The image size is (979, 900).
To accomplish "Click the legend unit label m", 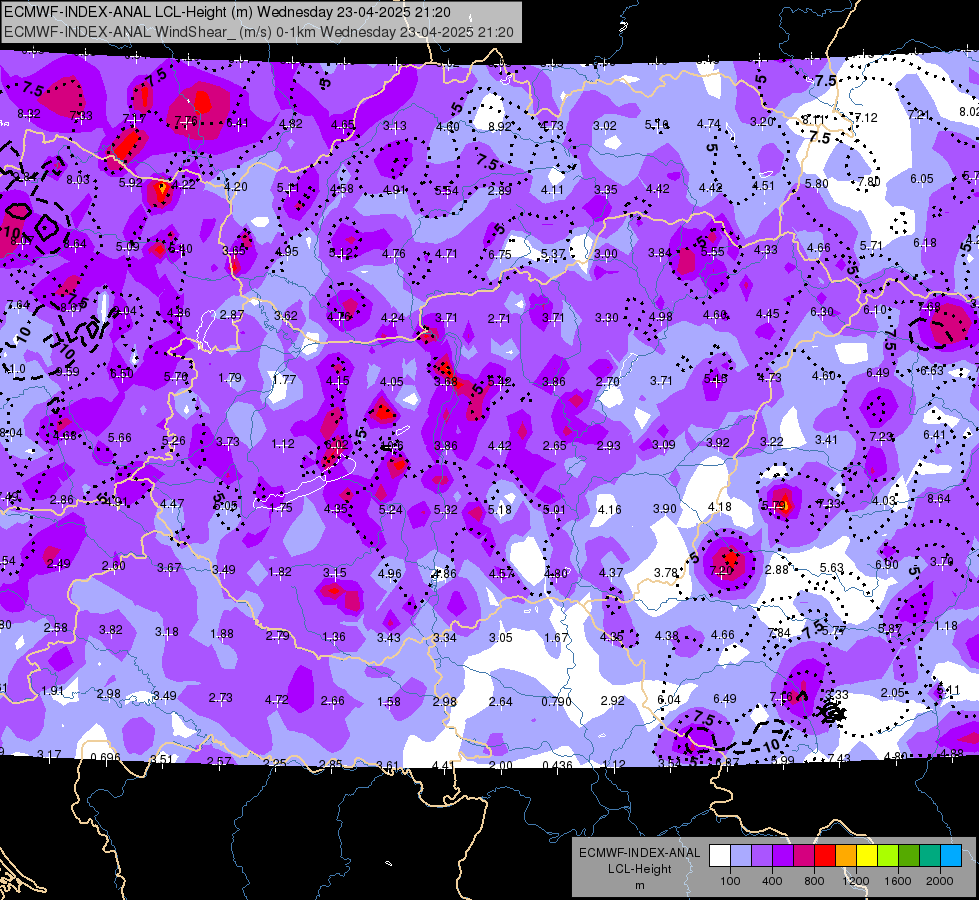I will [639, 885].
